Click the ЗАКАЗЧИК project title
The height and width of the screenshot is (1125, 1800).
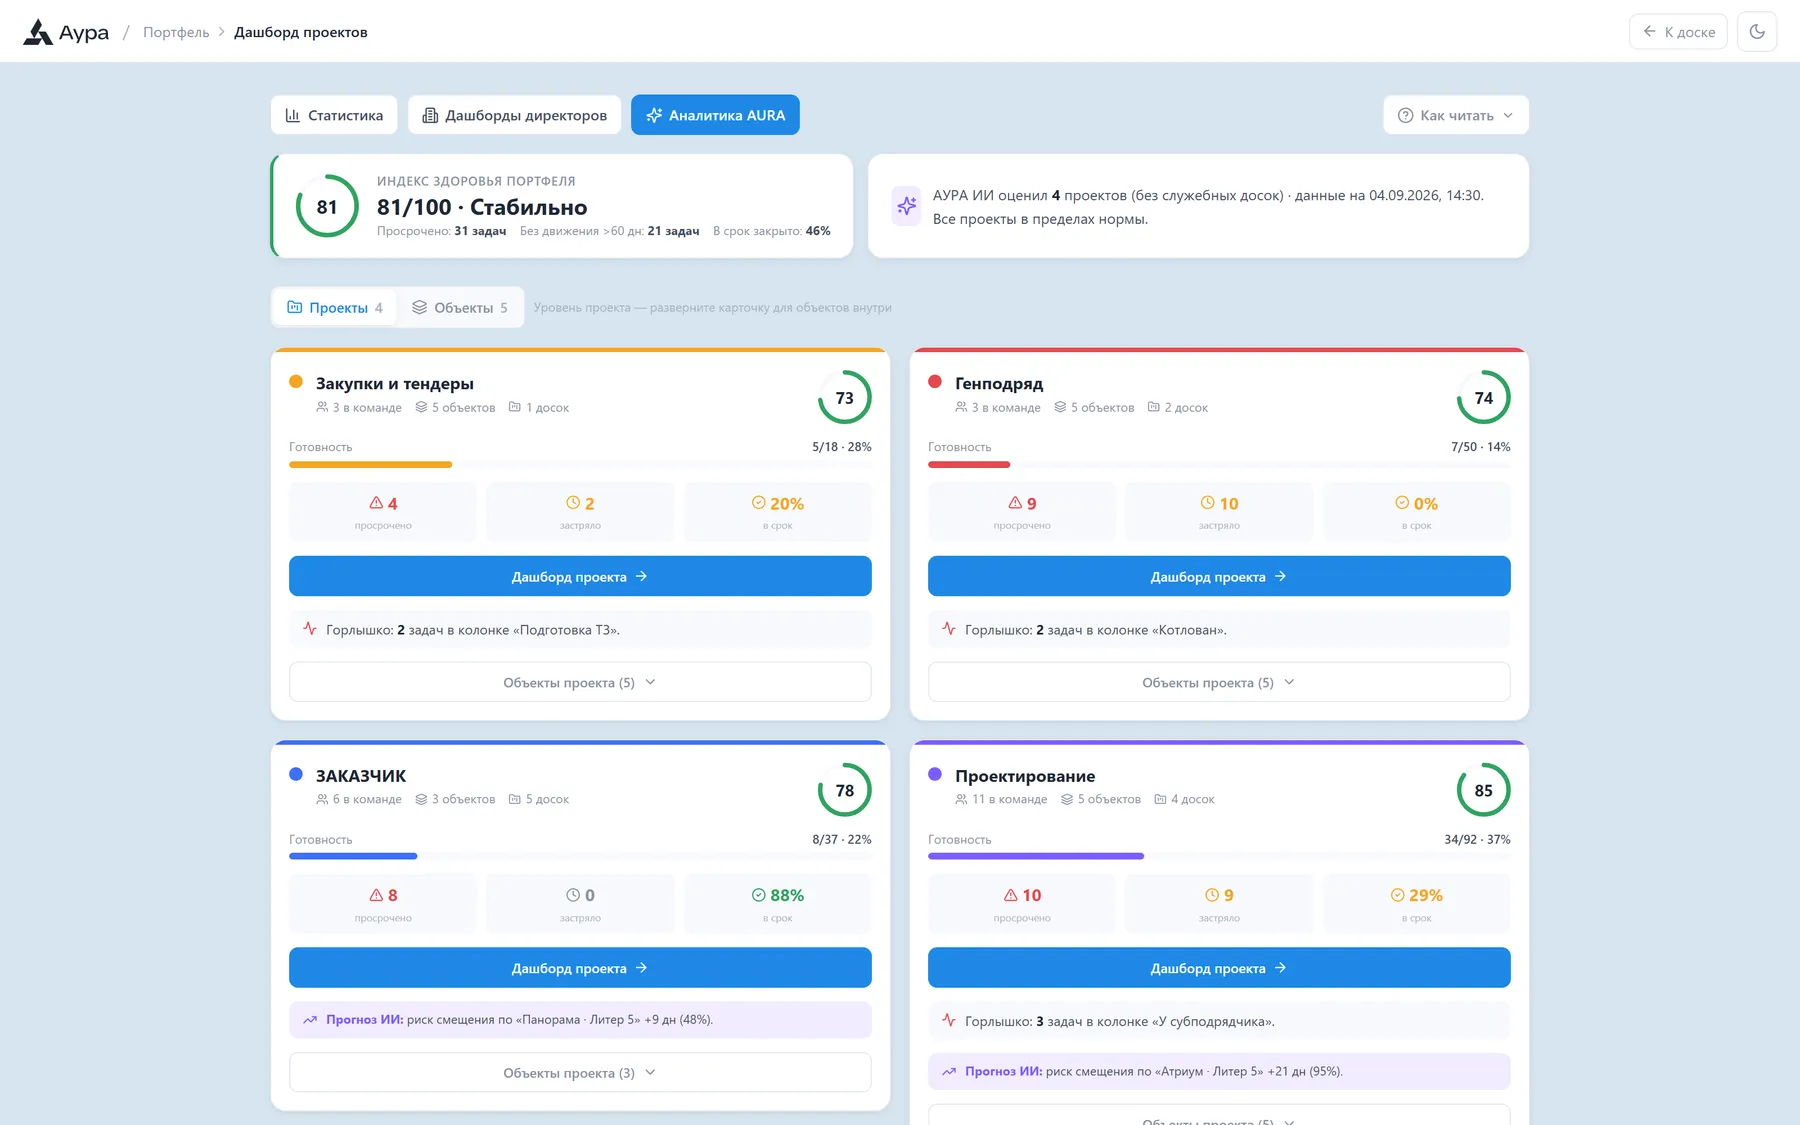(361, 776)
